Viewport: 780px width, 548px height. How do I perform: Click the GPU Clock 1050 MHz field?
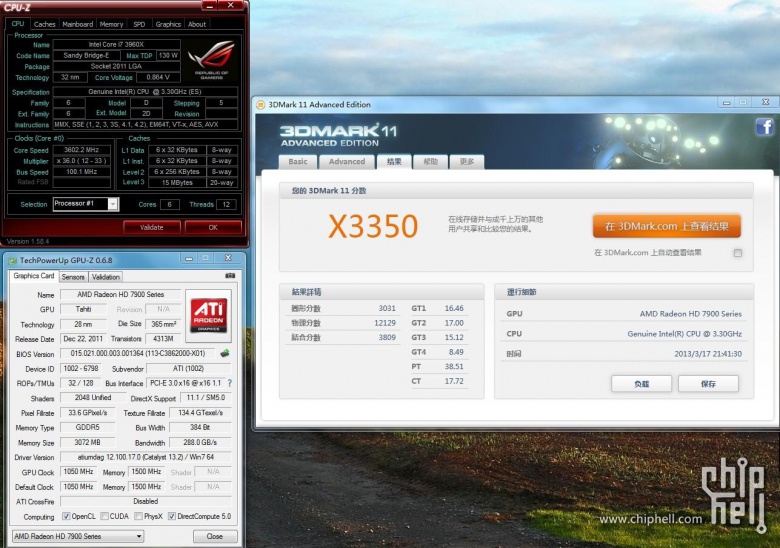pos(79,471)
